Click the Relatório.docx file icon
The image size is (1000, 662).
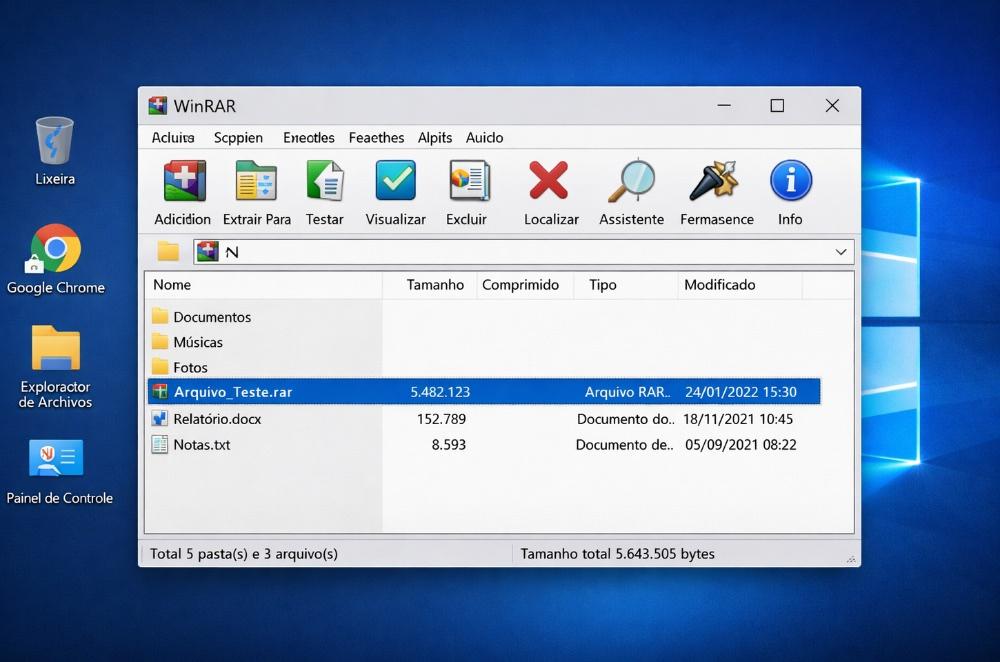click(x=159, y=418)
